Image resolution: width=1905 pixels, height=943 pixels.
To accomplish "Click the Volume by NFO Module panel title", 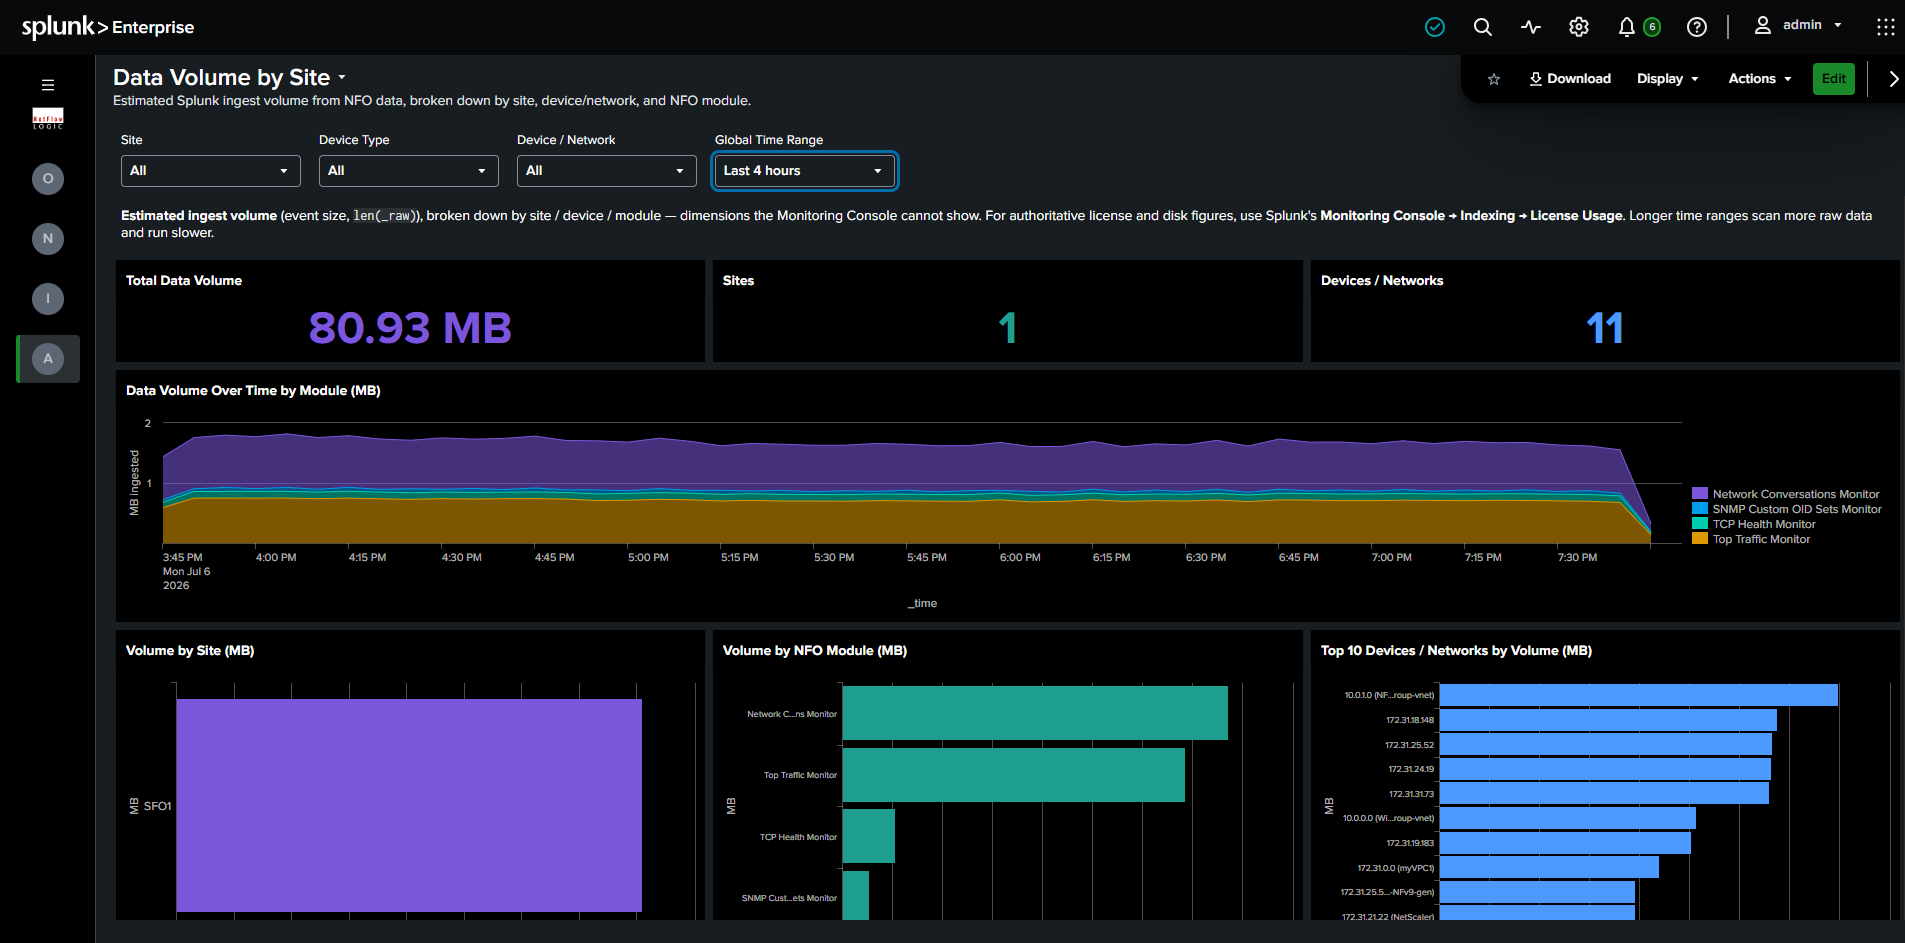I will 815,651.
